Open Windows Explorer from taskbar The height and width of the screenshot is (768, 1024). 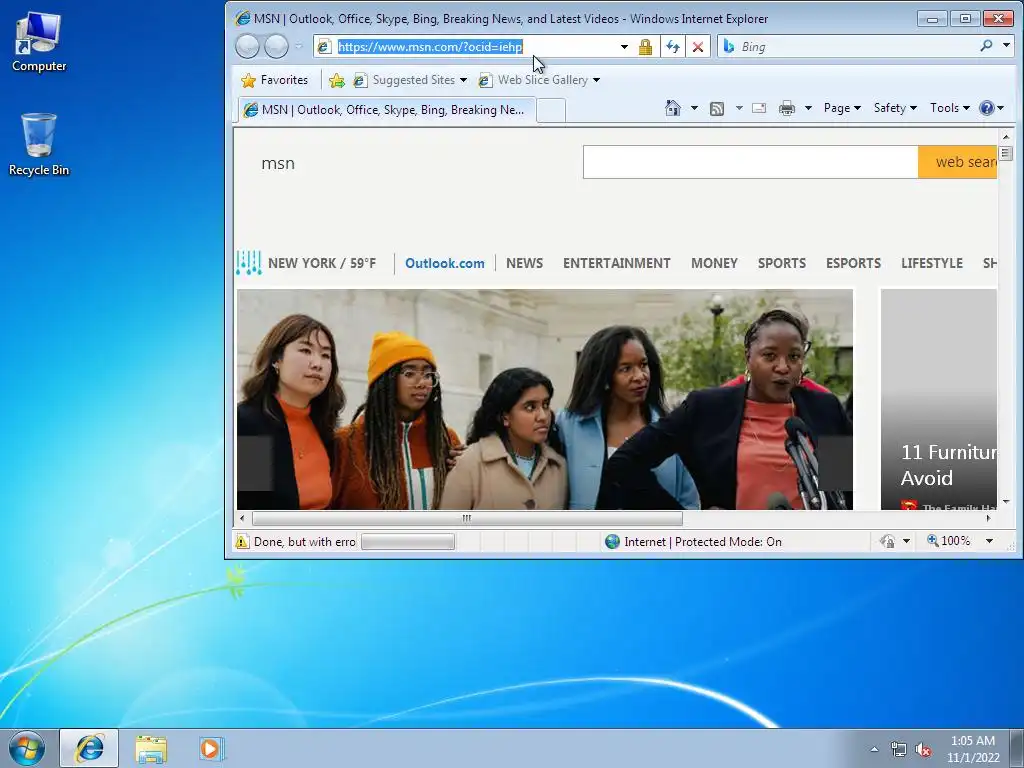(151, 748)
